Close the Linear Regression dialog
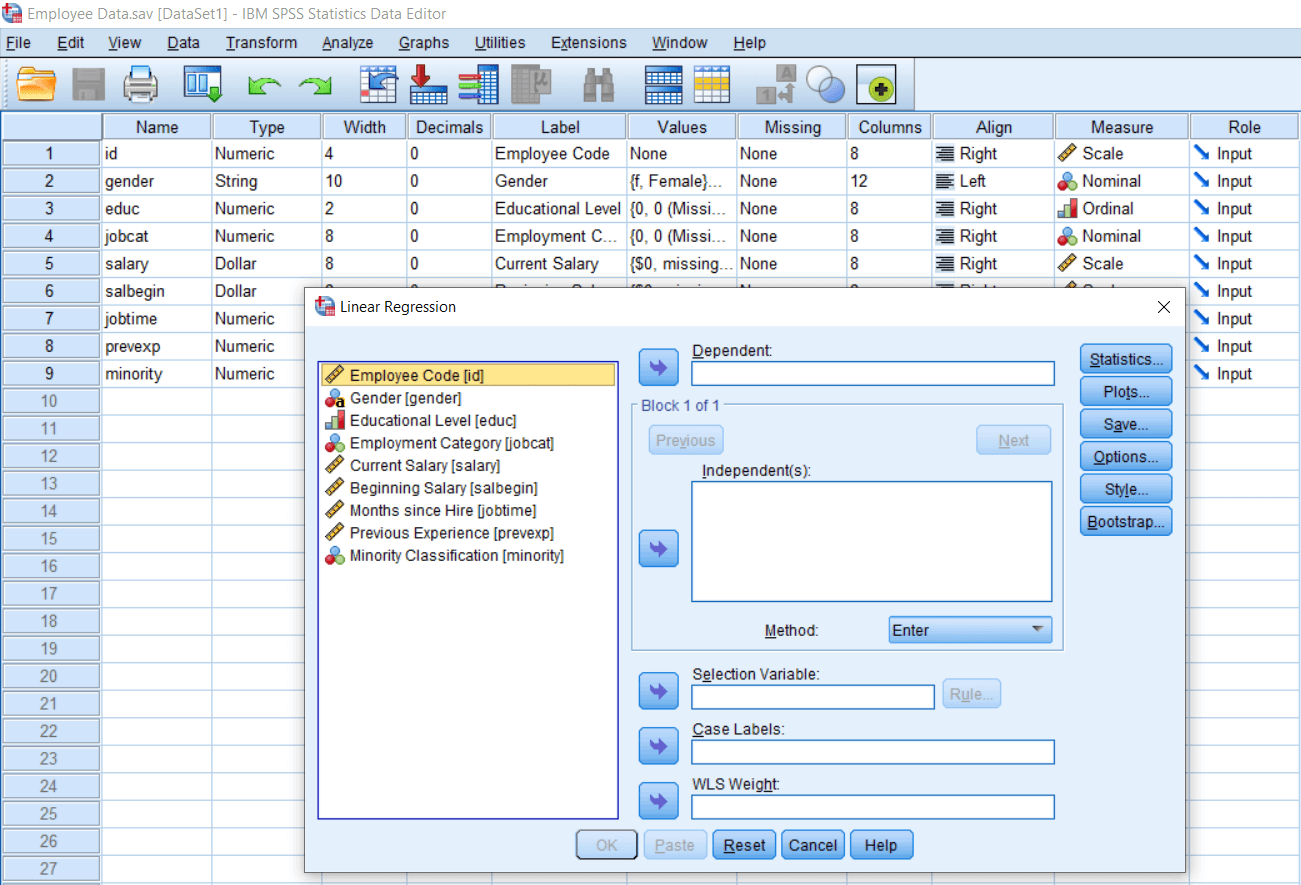This screenshot has height=885, width=1301. 1163,307
